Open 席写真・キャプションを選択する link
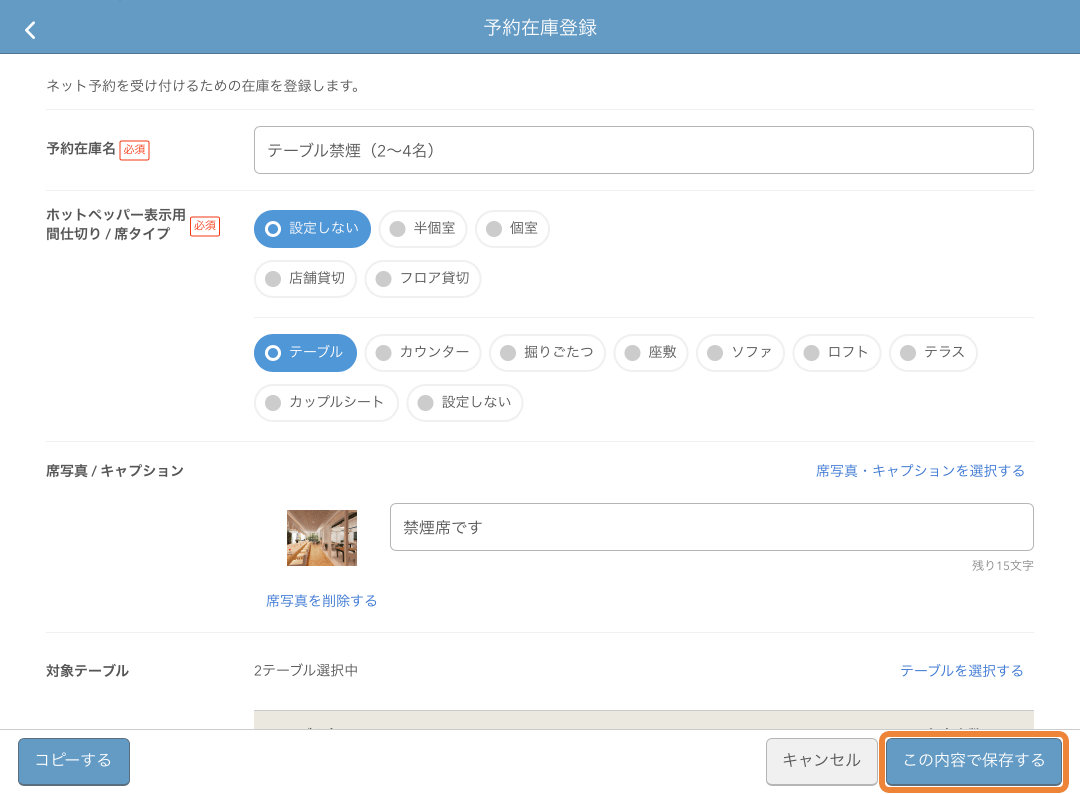Image resolution: width=1080 pixels, height=794 pixels. (920, 471)
